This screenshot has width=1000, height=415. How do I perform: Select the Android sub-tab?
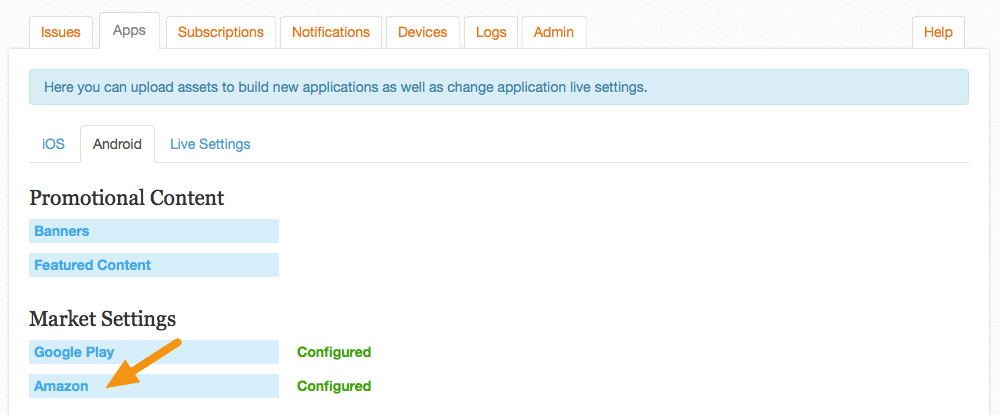tap(117, 144)
